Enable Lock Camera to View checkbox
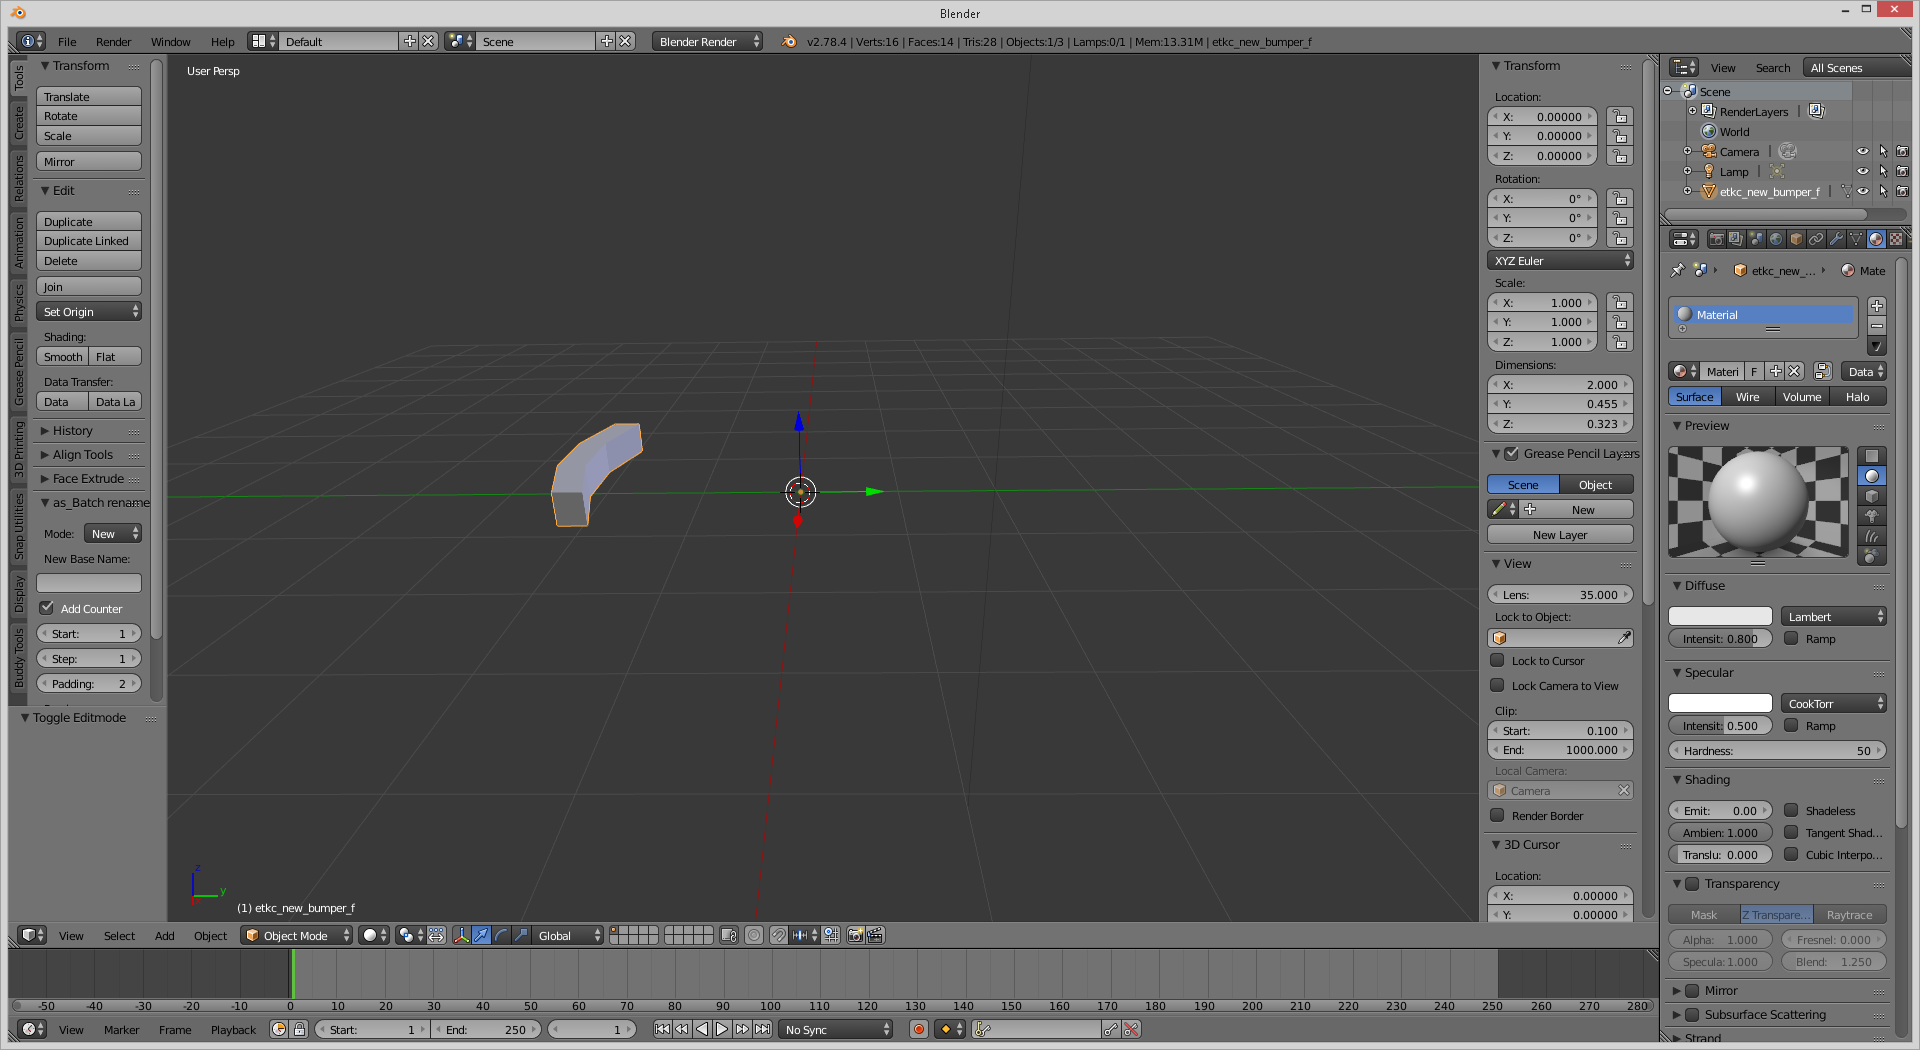Viewport: 1920px width, 1050px height. pos(1497,685)
